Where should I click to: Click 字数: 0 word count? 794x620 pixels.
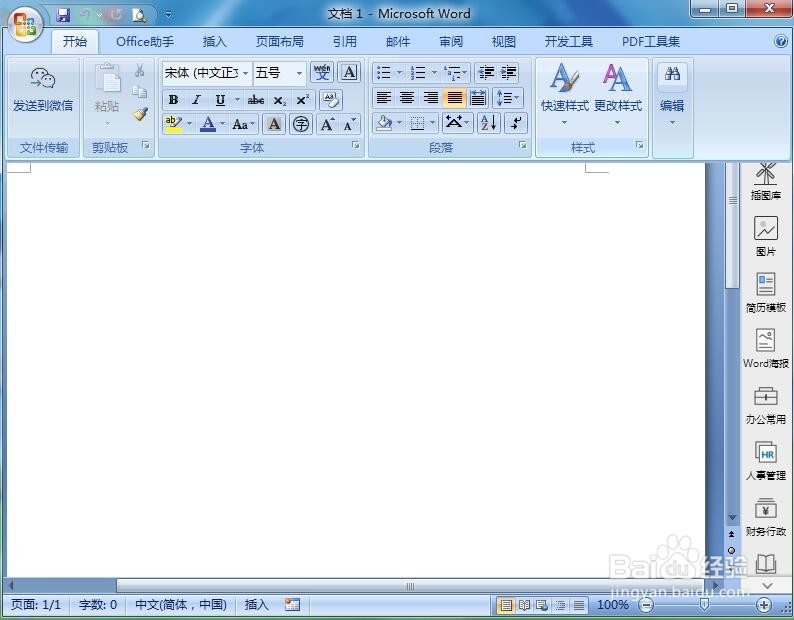coord(98,604)
